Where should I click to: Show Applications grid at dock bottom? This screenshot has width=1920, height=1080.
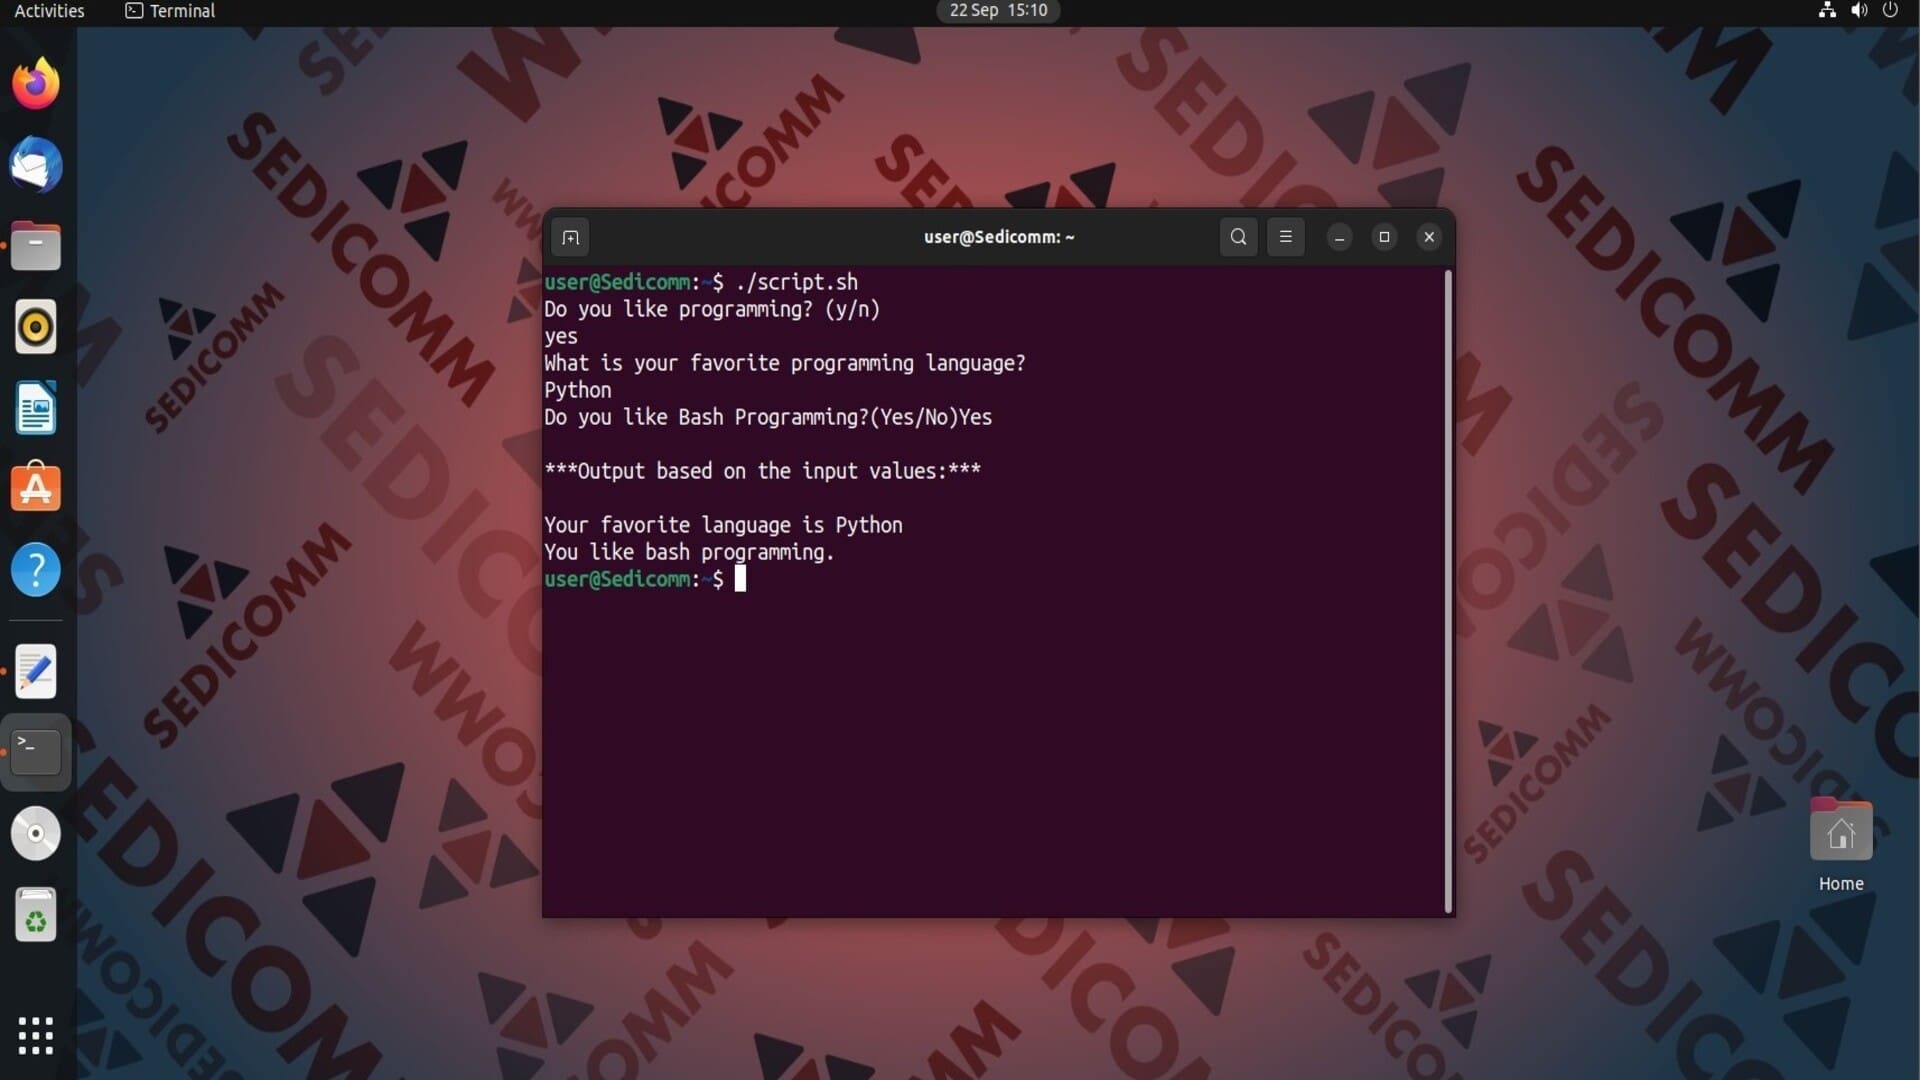36,1036
